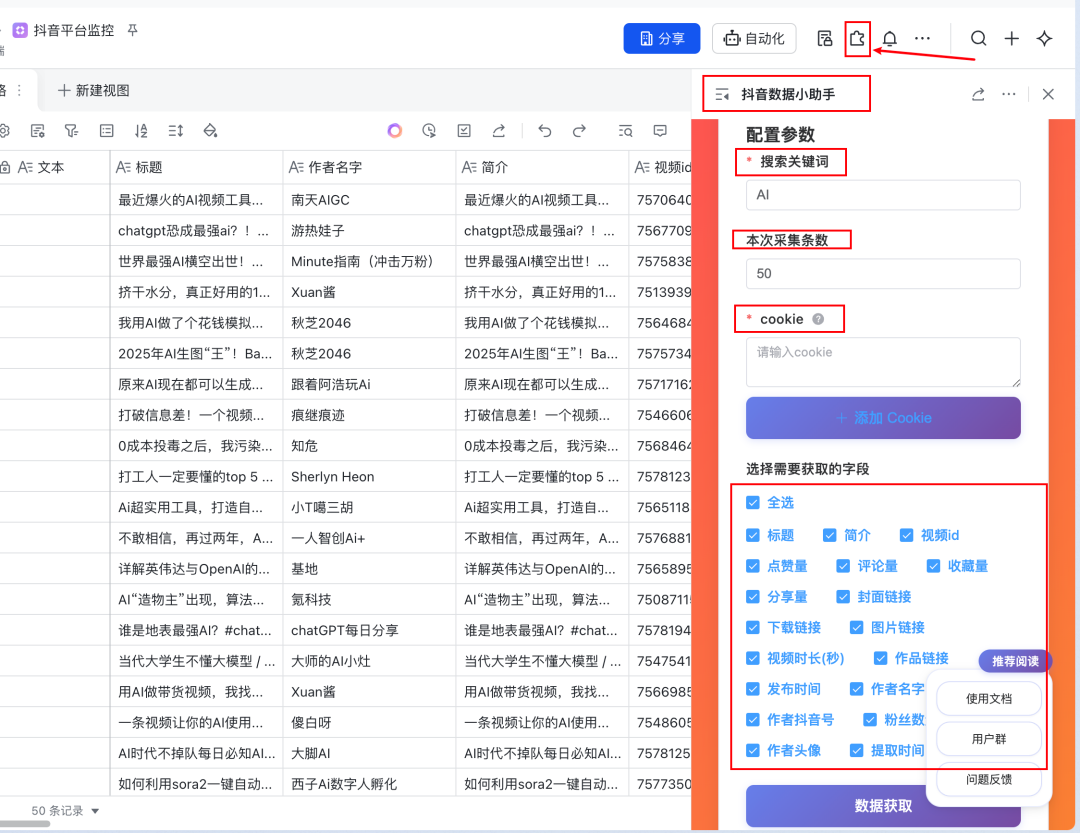Uncheck the 全选 select-all checkbox
This screenshot has width=1080, height=833.
[x=753, y=503]
